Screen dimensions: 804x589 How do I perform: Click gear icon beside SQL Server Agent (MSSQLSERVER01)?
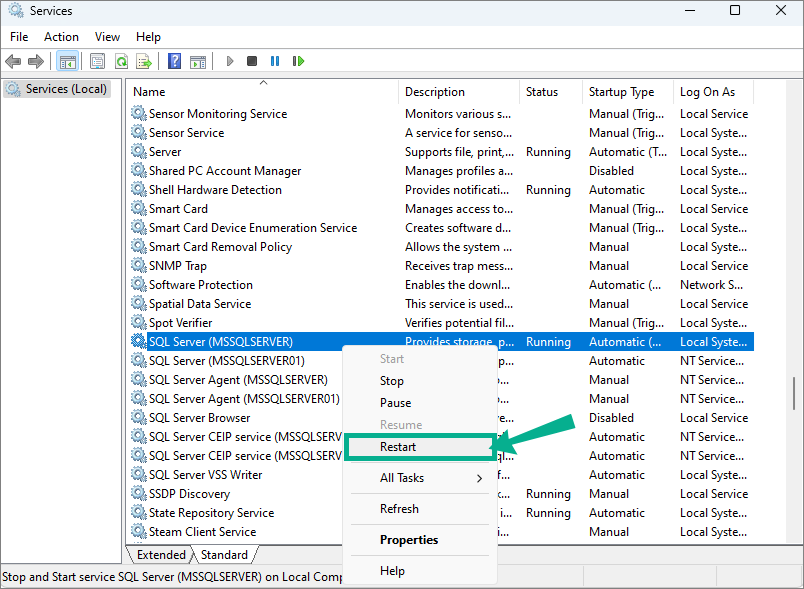(138, 398)
